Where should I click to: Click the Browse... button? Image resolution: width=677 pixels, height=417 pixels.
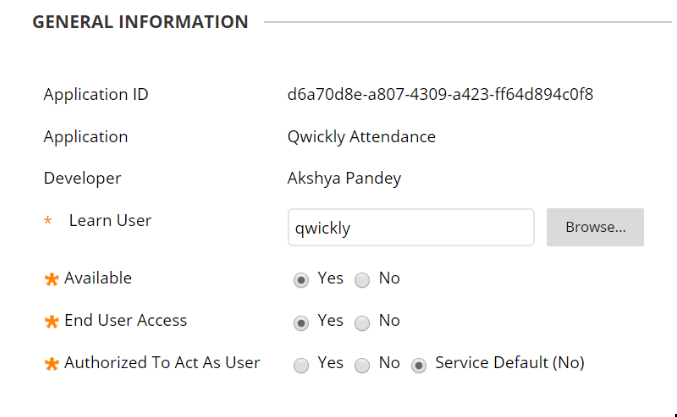point(595,227)
